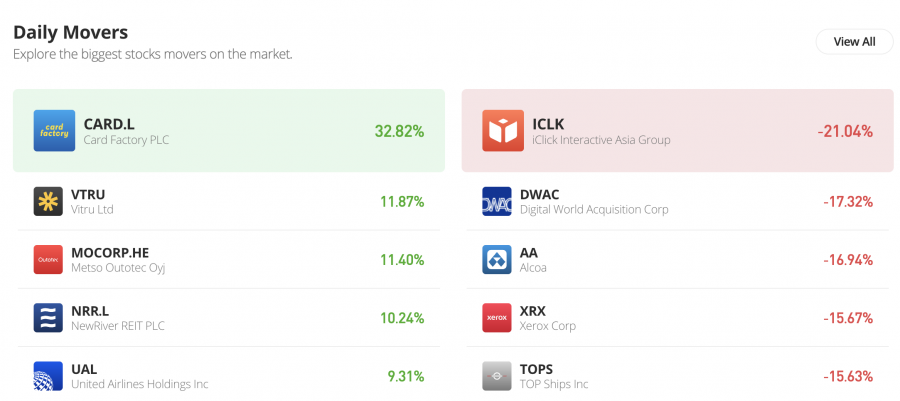Click the Xerox Corp company name
The width and height of the screenshot is (900, 401).
click(548, 326)
